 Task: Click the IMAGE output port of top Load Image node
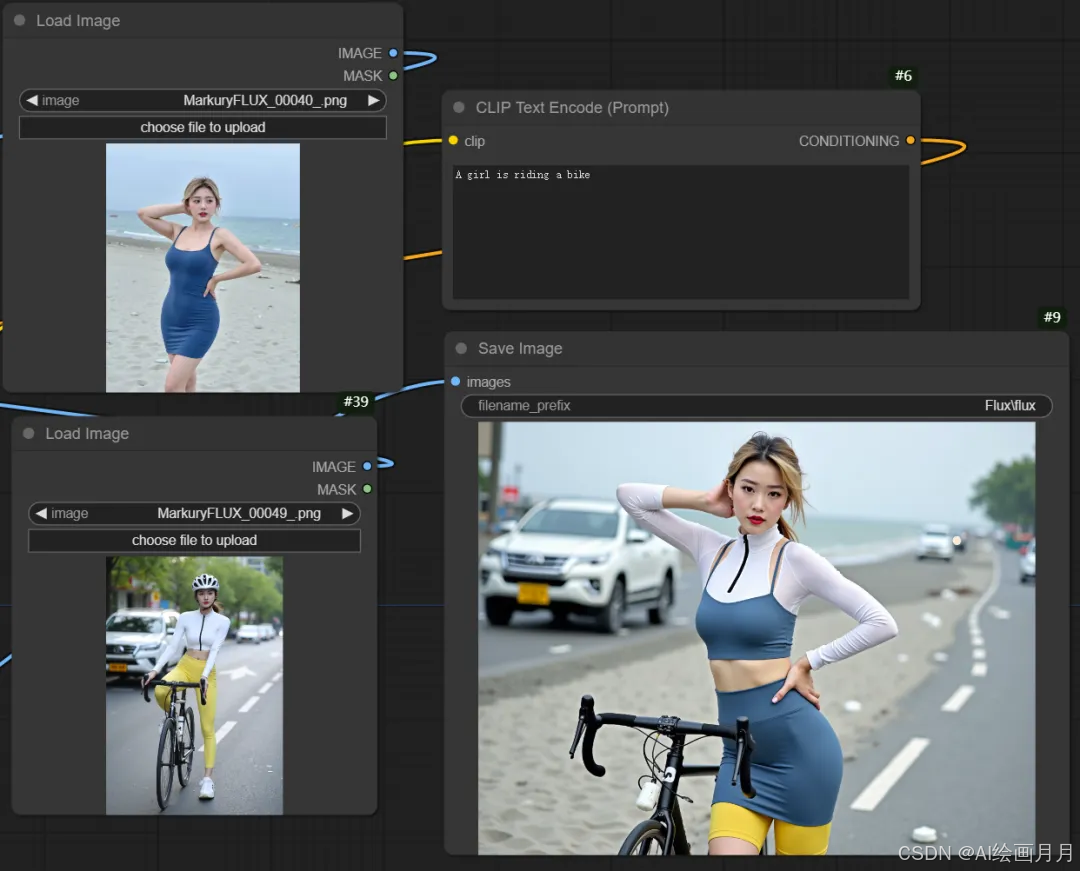[x=393, y=53]
